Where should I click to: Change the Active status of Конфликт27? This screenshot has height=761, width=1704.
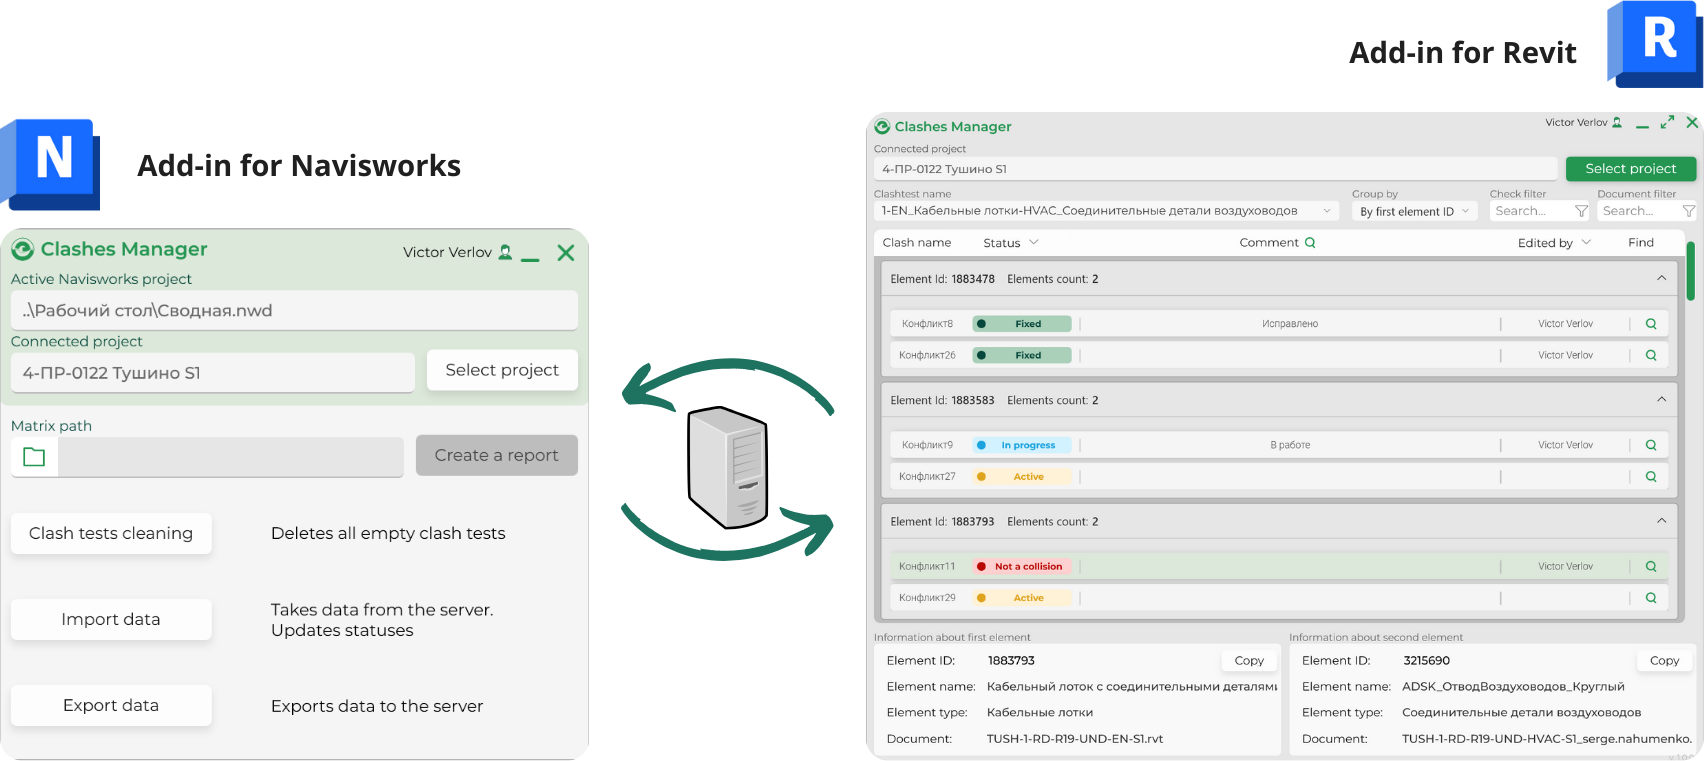pos(1021,477)
